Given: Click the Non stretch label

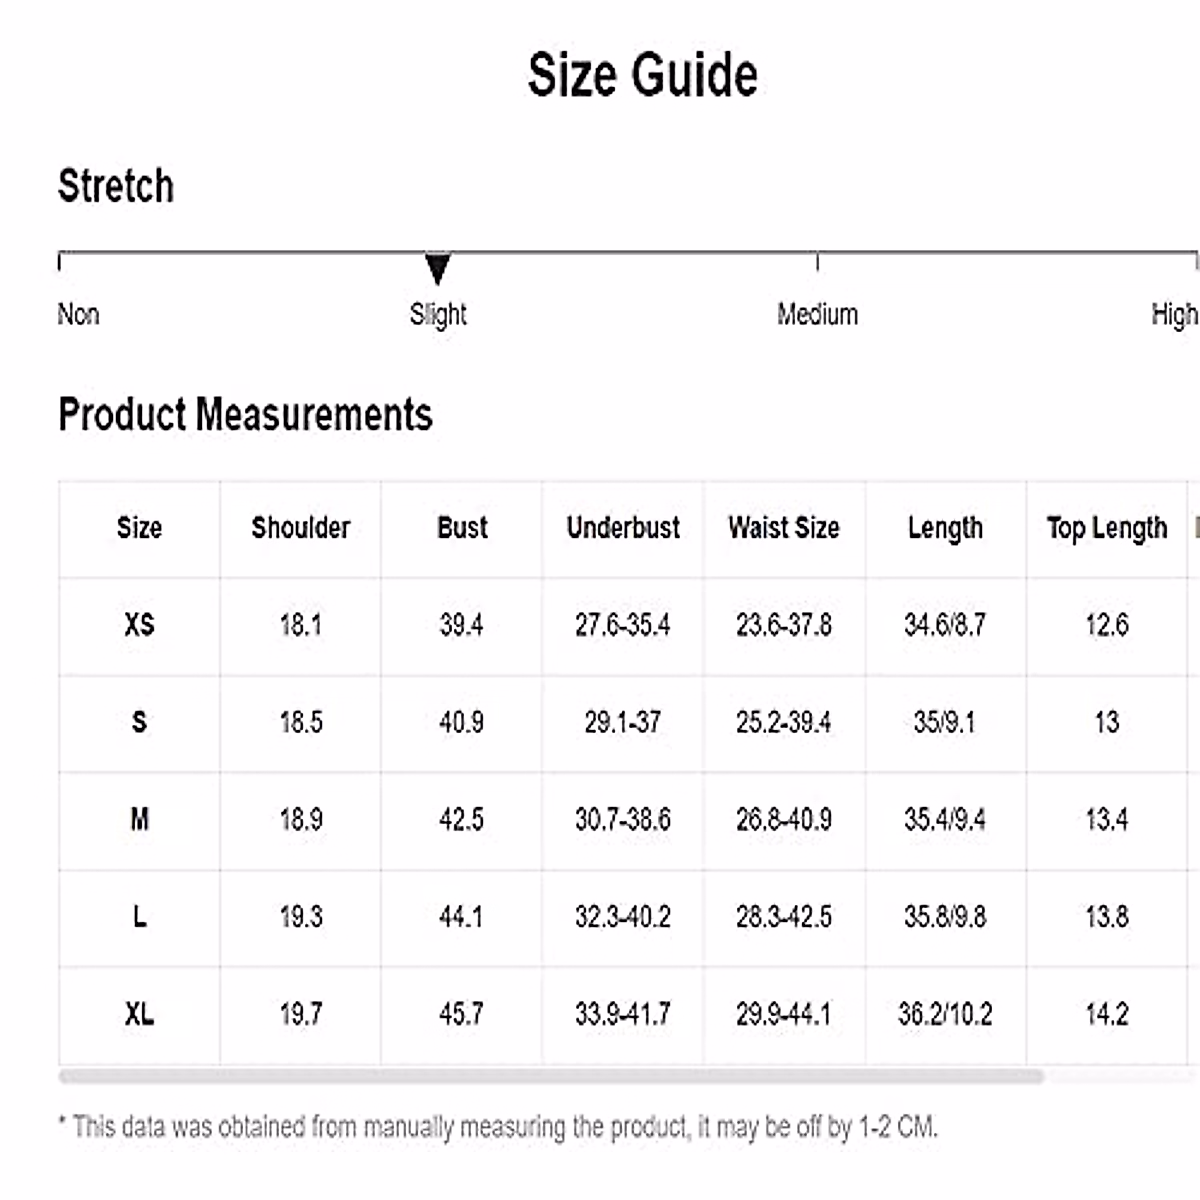Looking at the screenshot, I should (x=78, y=315).
